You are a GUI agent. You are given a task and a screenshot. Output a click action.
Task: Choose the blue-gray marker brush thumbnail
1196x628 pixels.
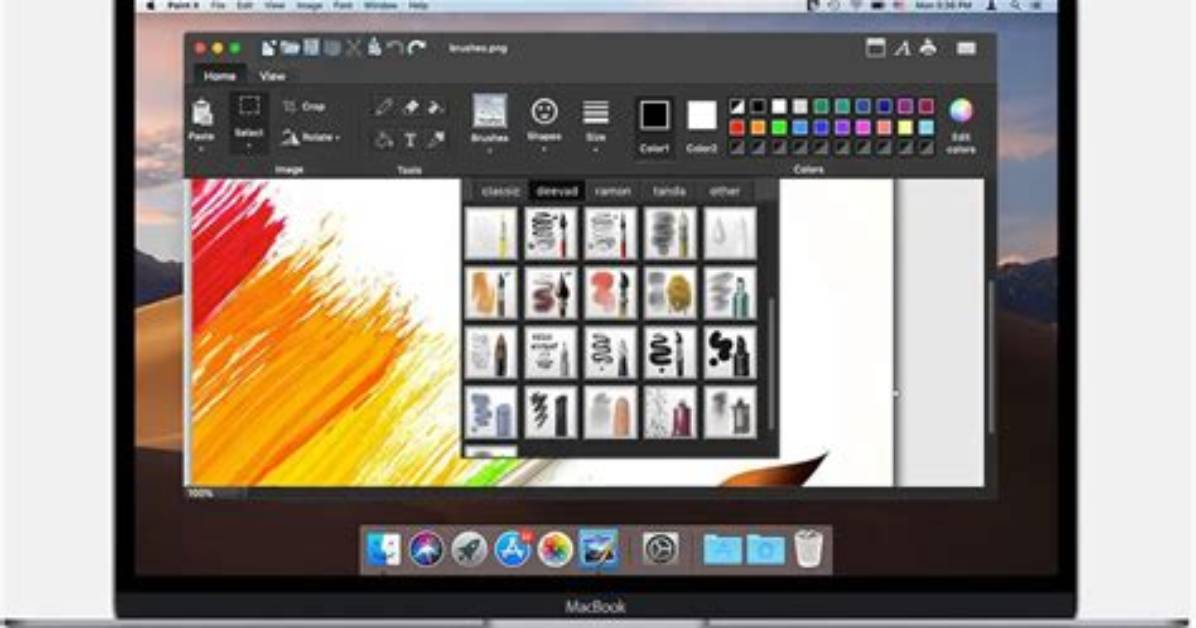490,412
